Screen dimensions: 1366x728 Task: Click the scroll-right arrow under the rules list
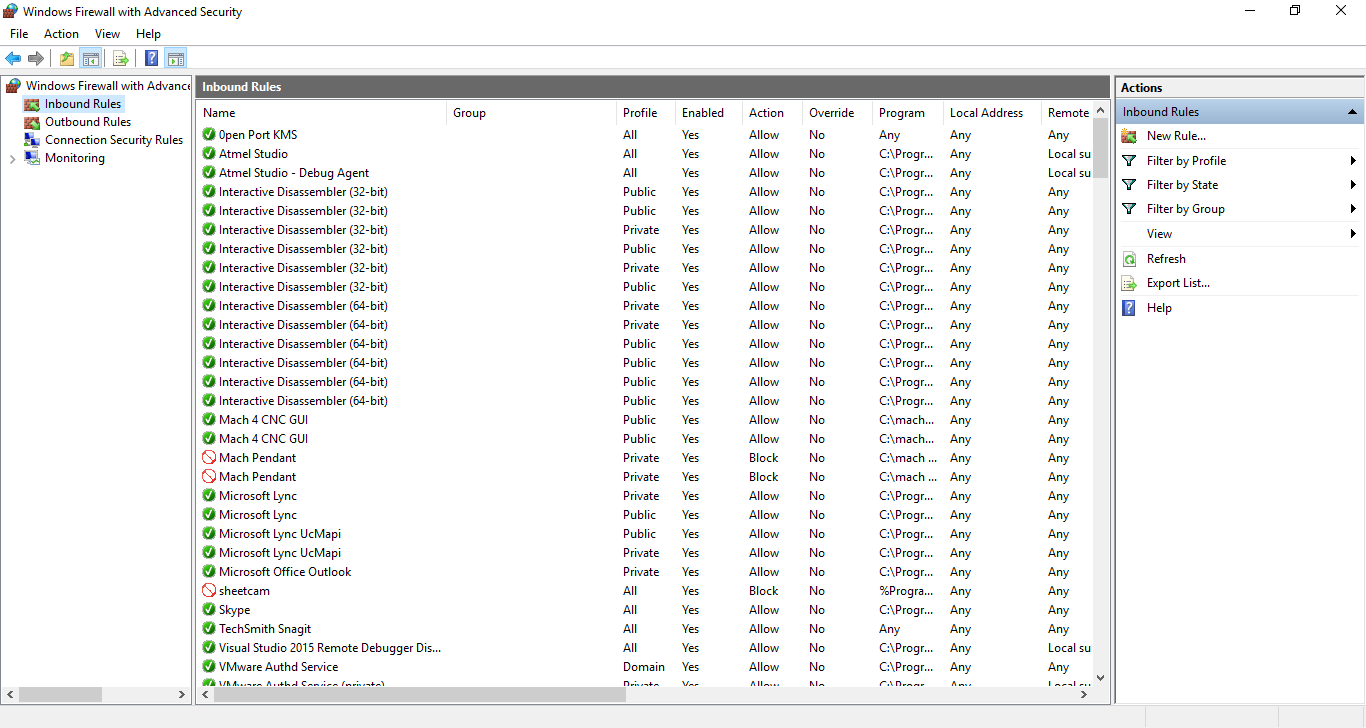pyautogui.click(x=1085, y=694)
